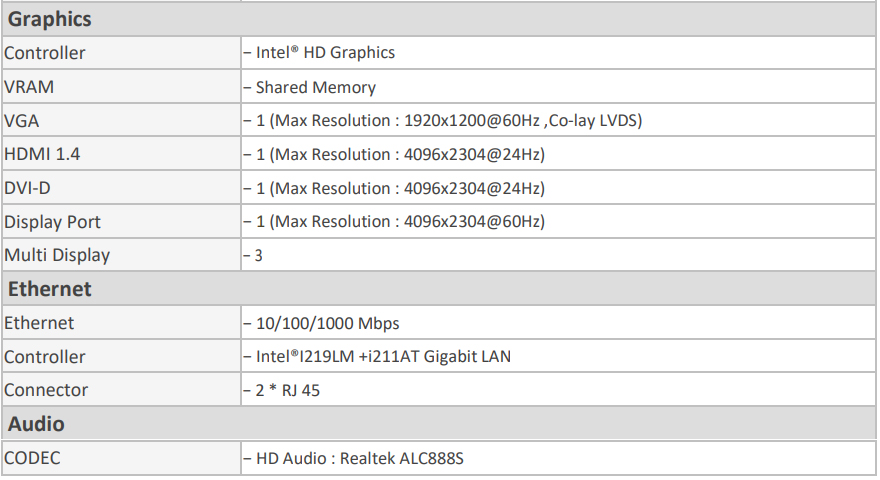Click the VRAM row label
The height and width of the screenshot is (480, 880).
[x=29, y=87]
